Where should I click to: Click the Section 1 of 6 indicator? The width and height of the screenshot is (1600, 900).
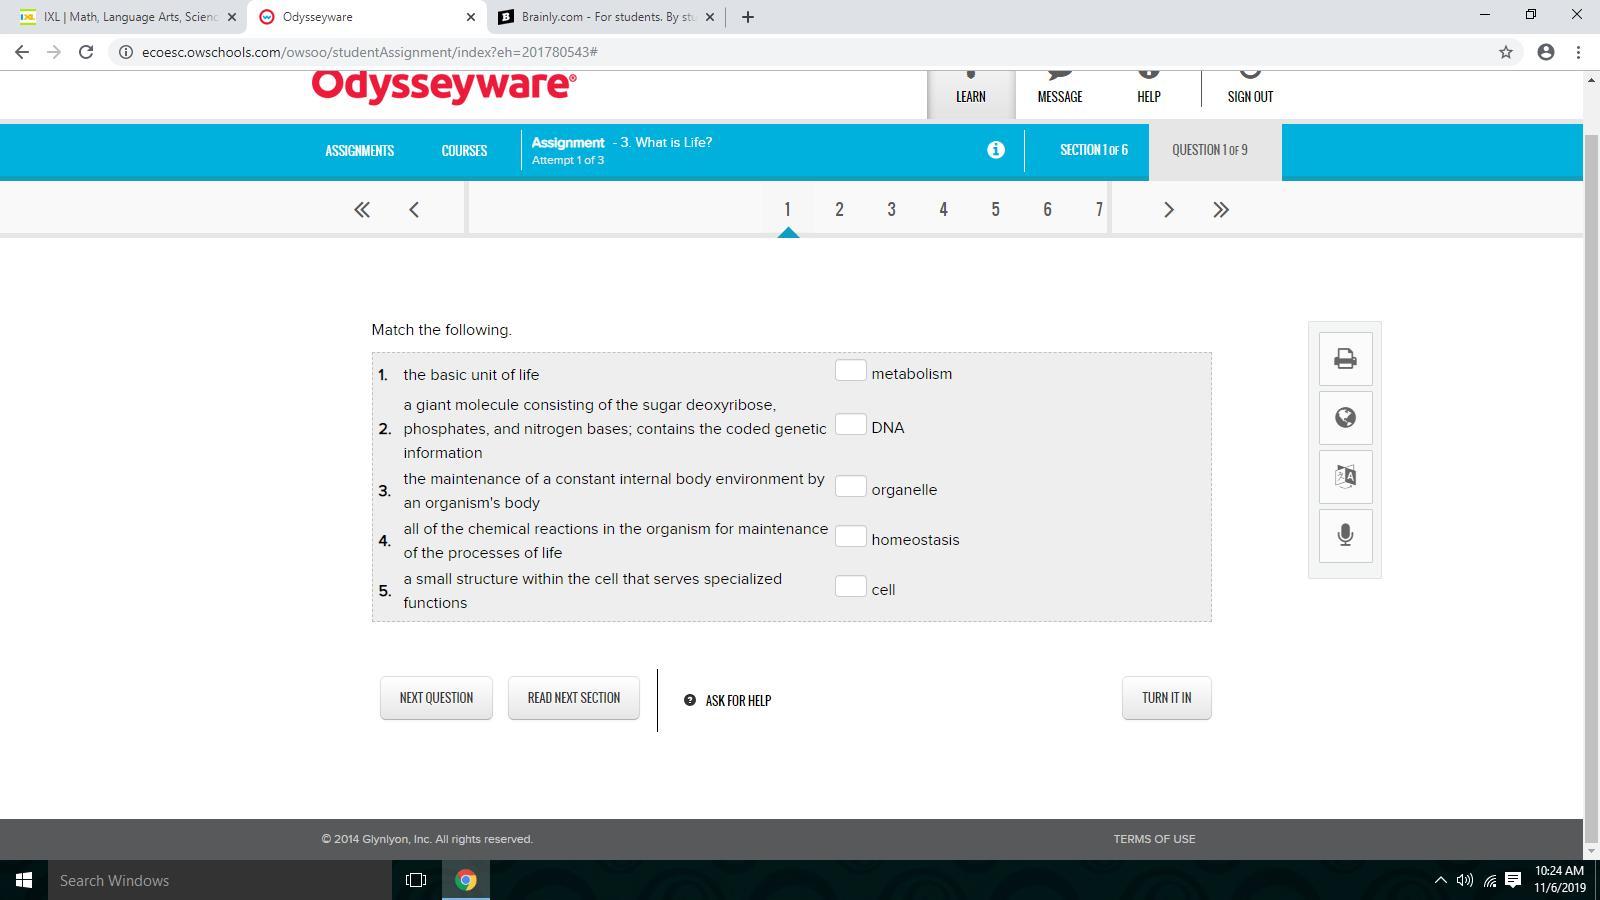(x=1094, y=150)
